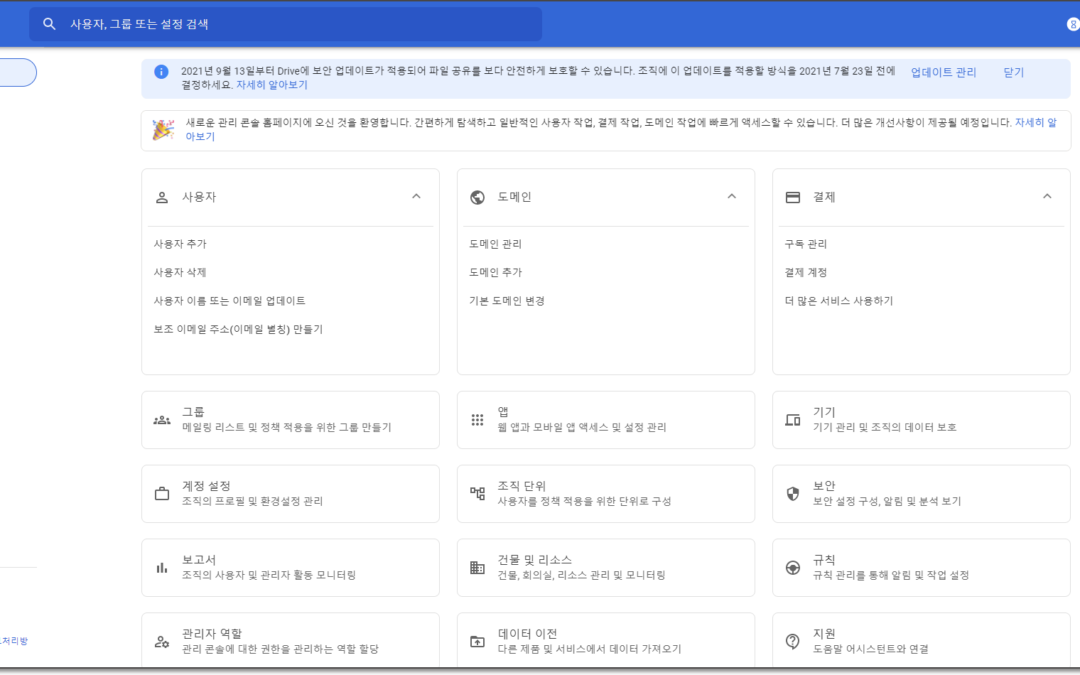Click the 관리자 역할 person-gear icon
The height and width of the screenshot is (675, 1080).
[162, 641]
